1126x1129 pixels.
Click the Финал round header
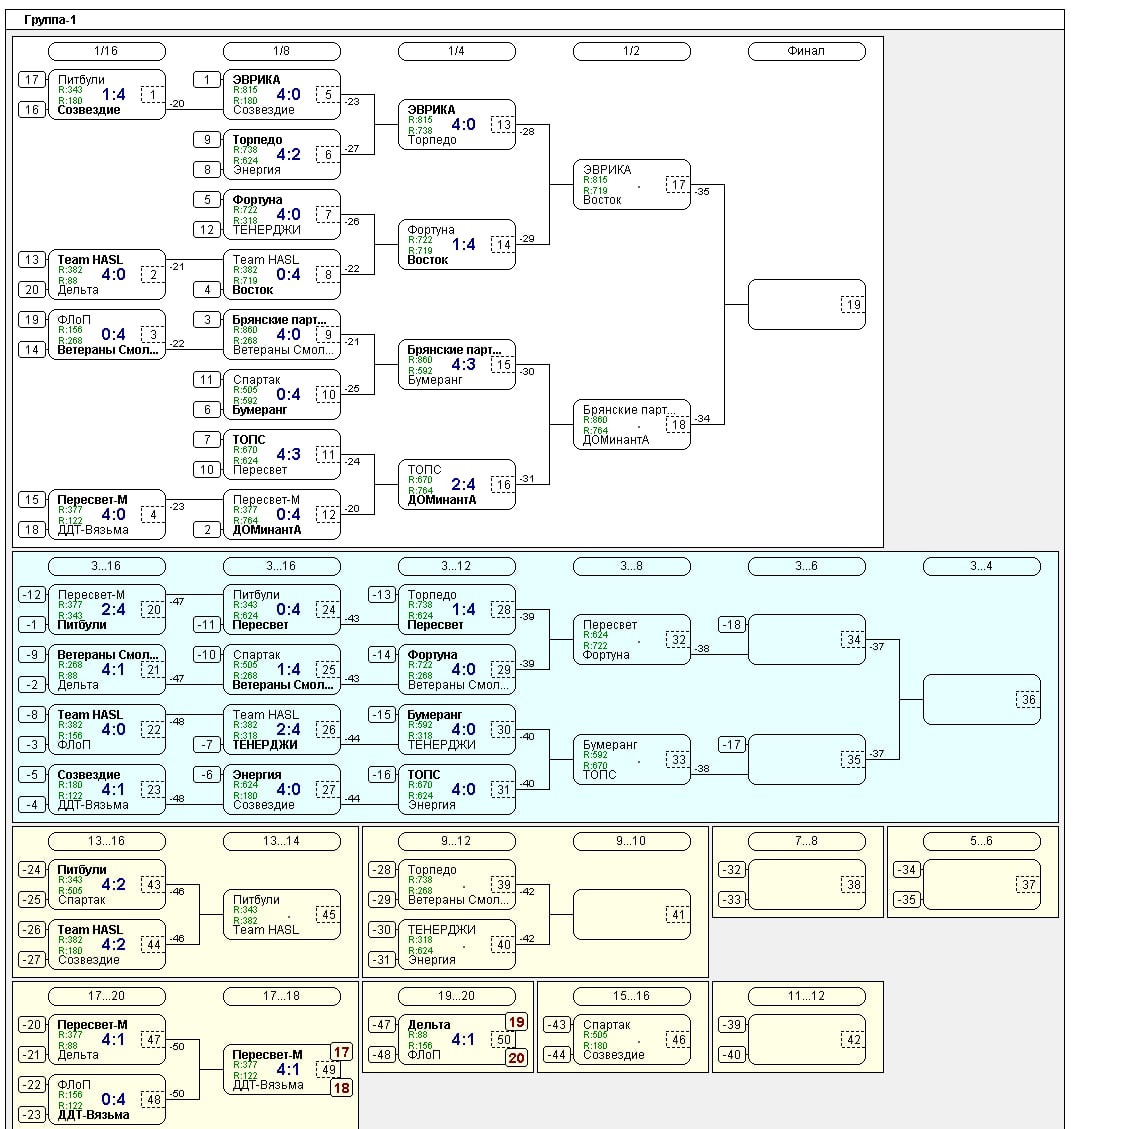tap(806, 51)
